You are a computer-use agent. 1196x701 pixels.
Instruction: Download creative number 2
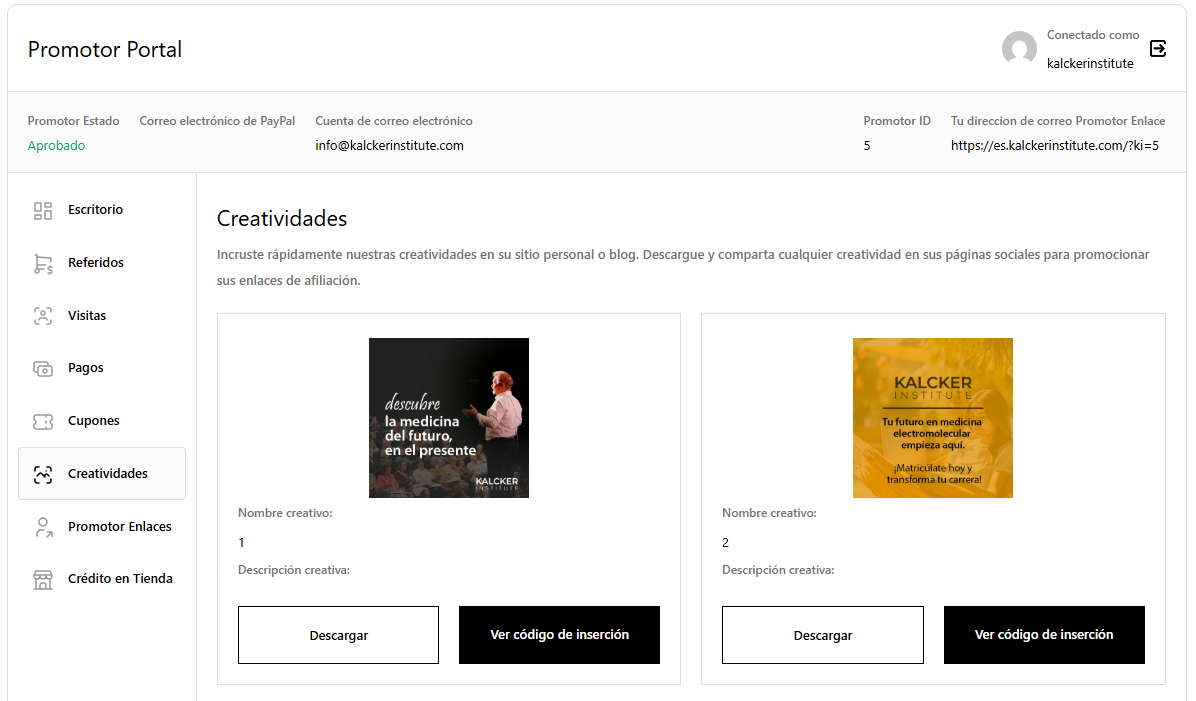822,635
